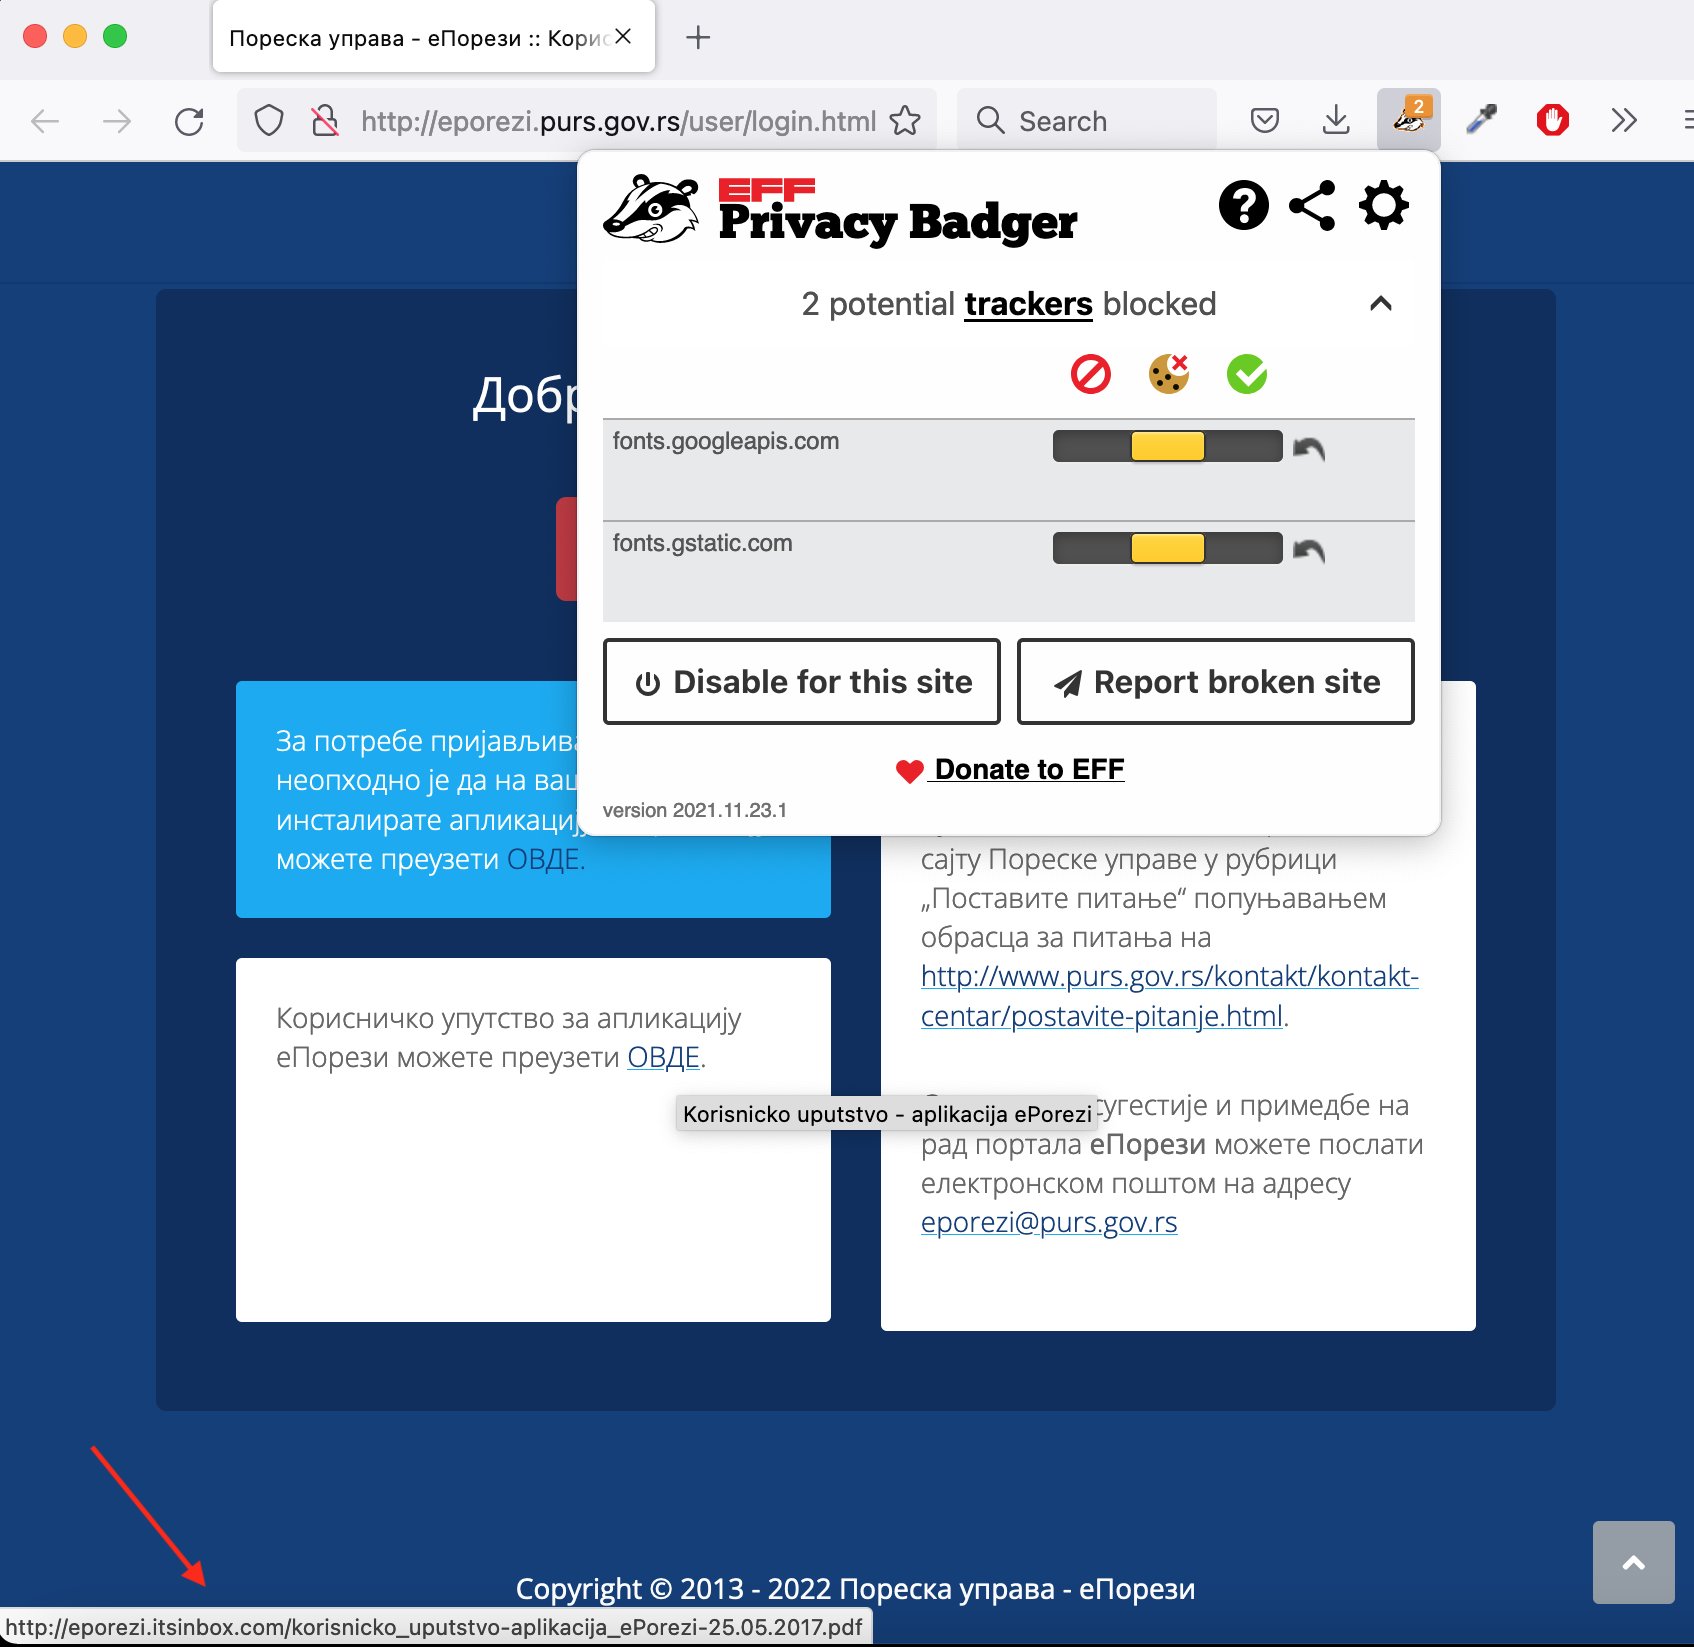Click Disable for this site button
Viewport: 1694px width, 1647px height.
click(x=802, y=682)
